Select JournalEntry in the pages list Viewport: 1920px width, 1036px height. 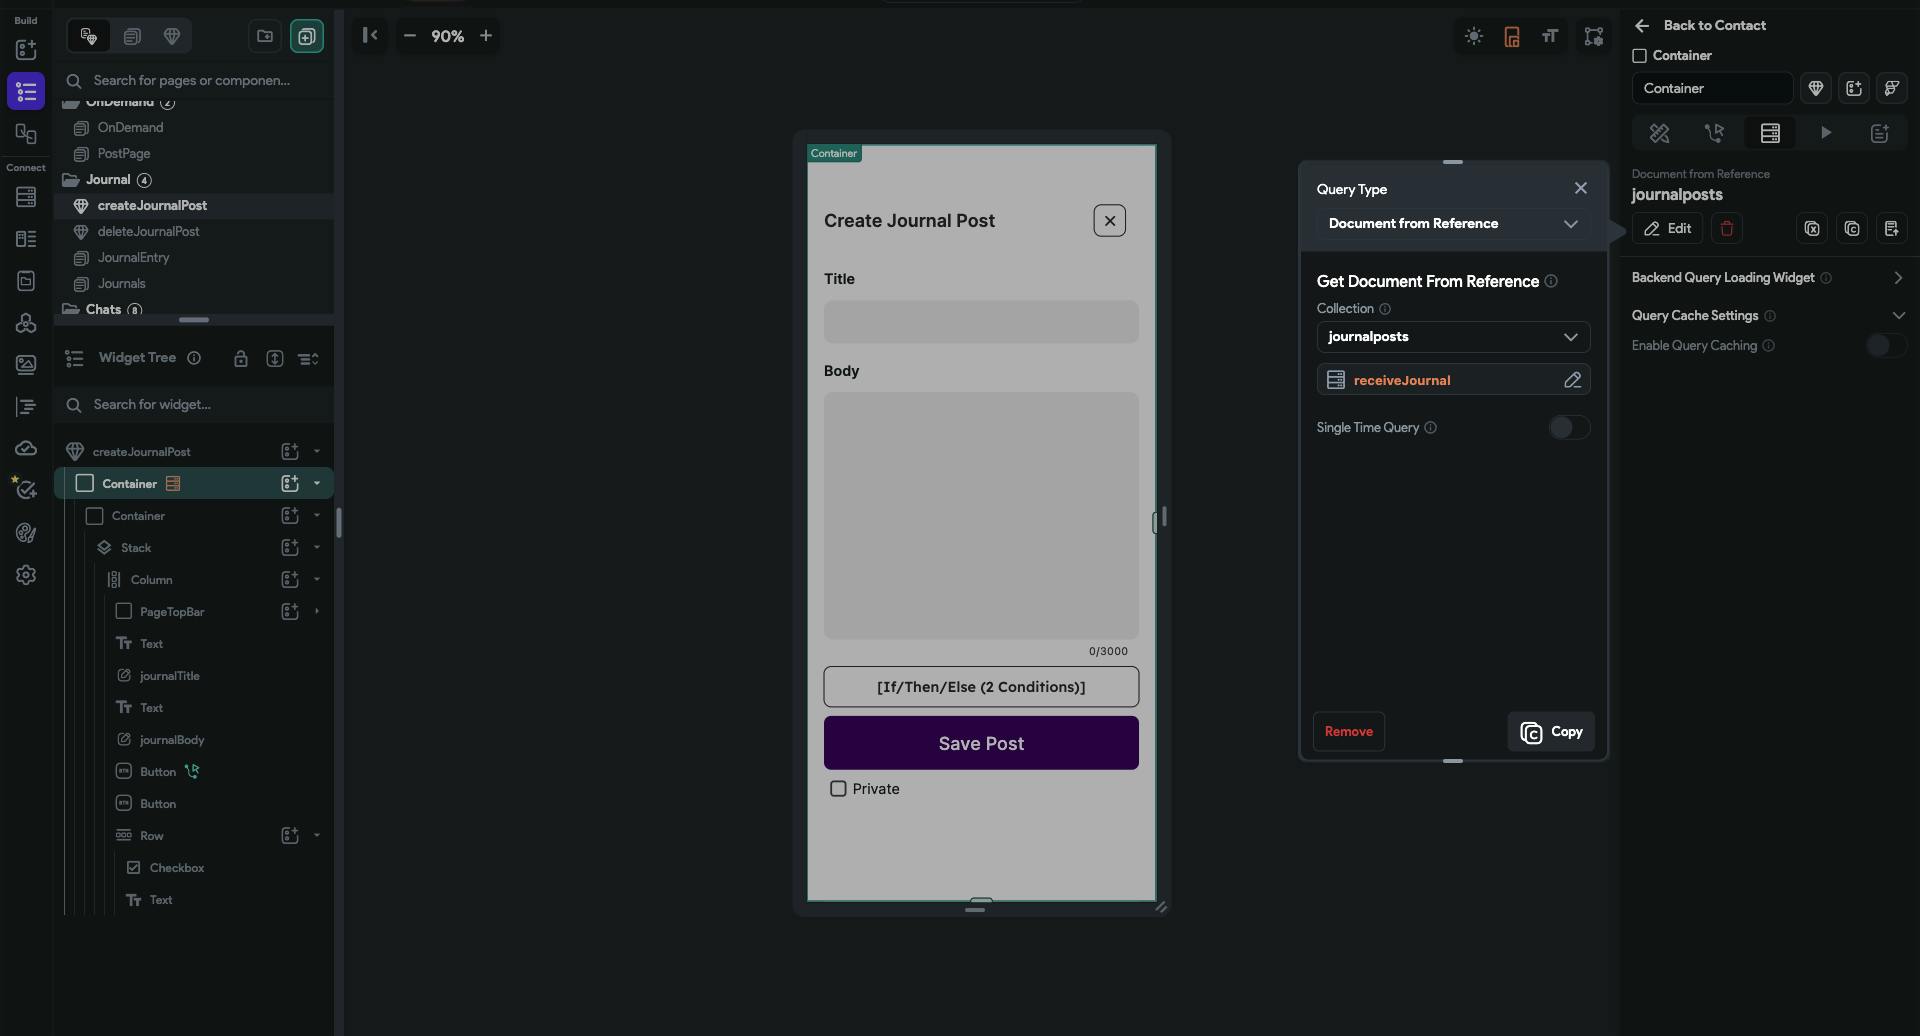click(x=133, y=258)
